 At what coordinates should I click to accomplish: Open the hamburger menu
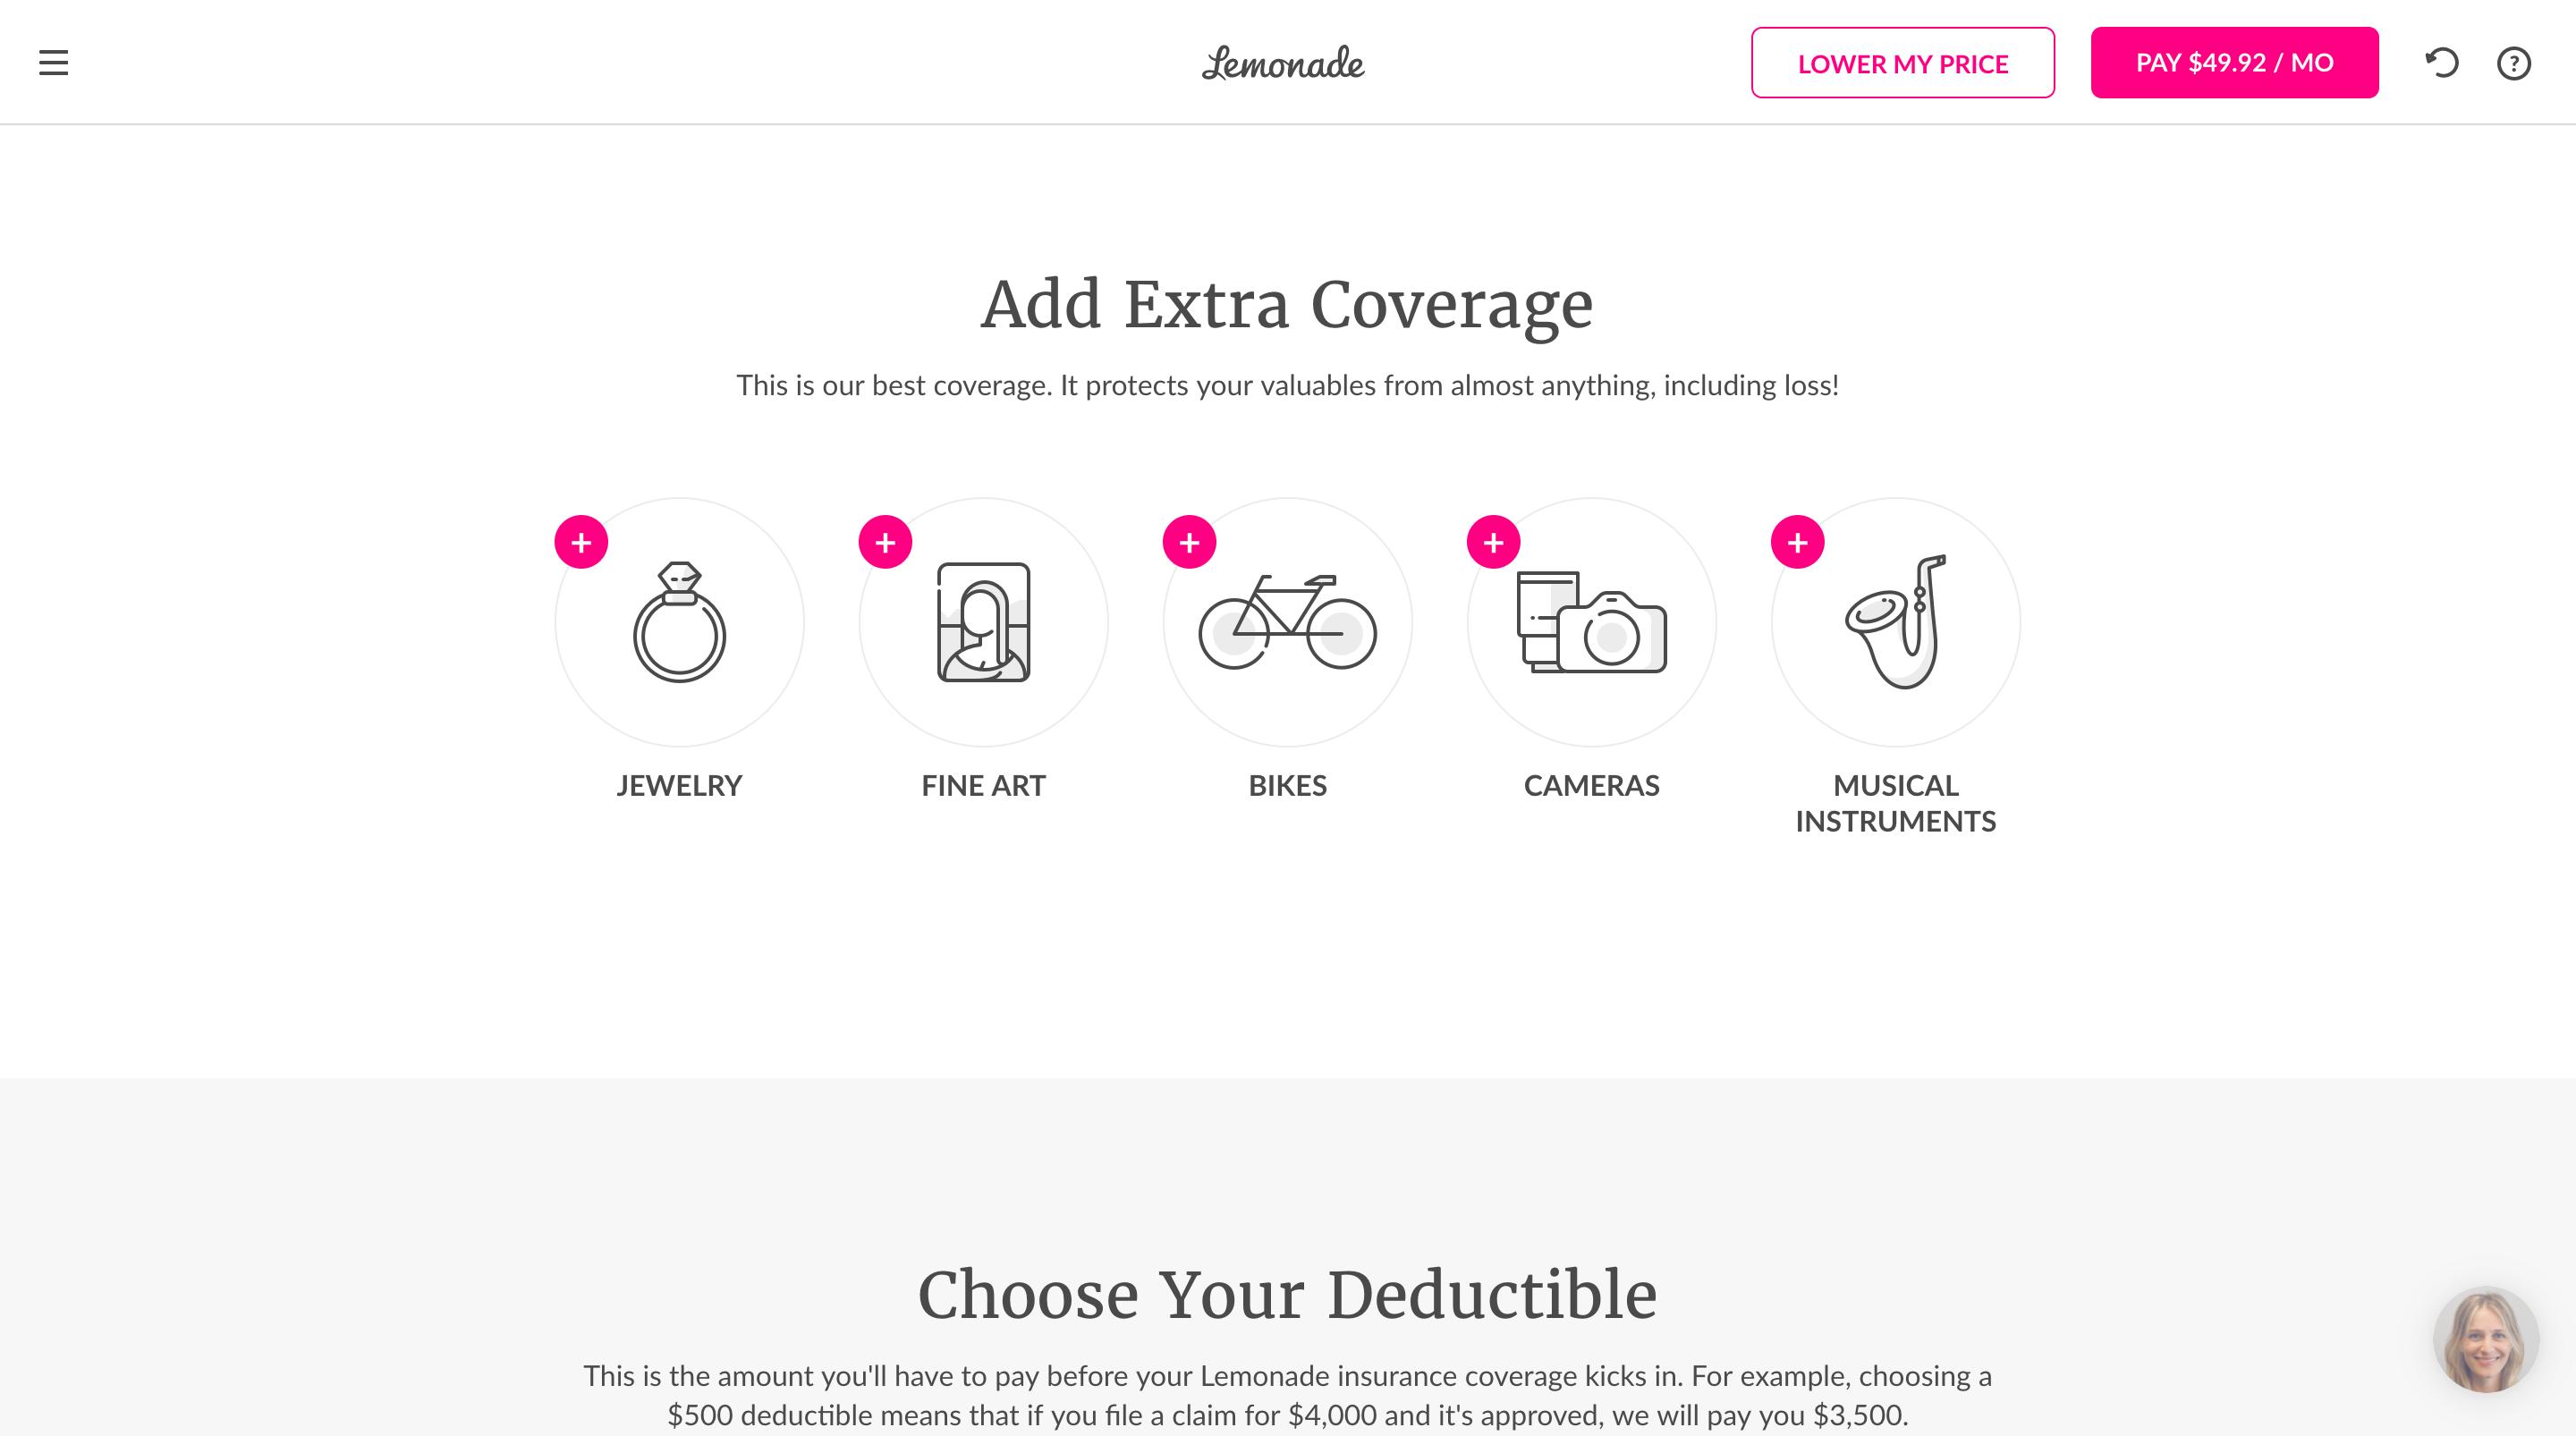click(54, 63)
